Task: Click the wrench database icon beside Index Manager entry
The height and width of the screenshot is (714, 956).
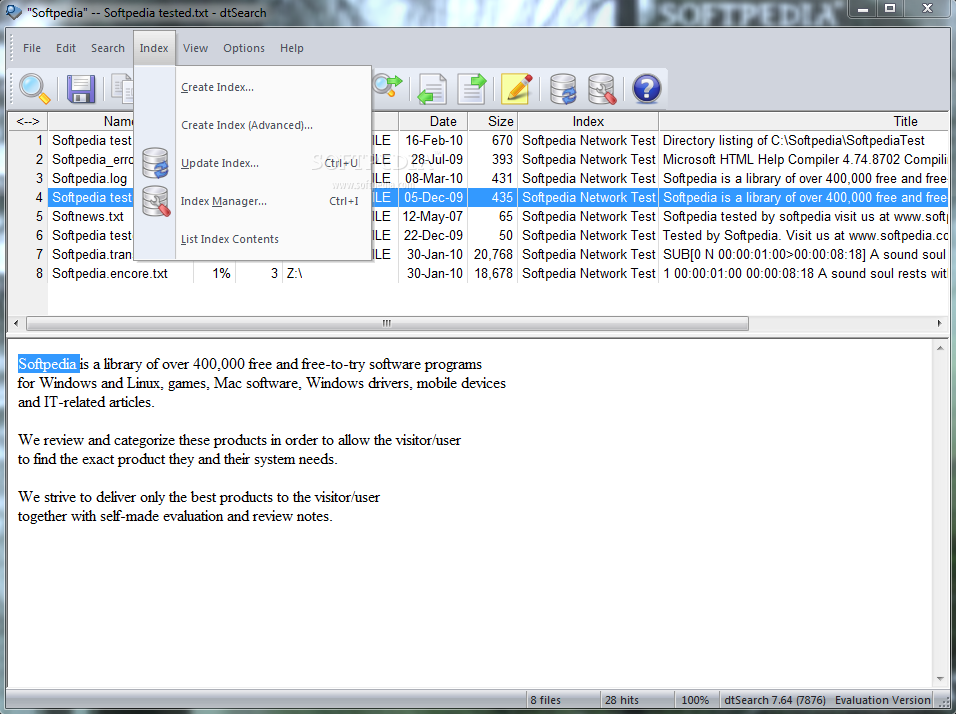Action: (155, 201)
